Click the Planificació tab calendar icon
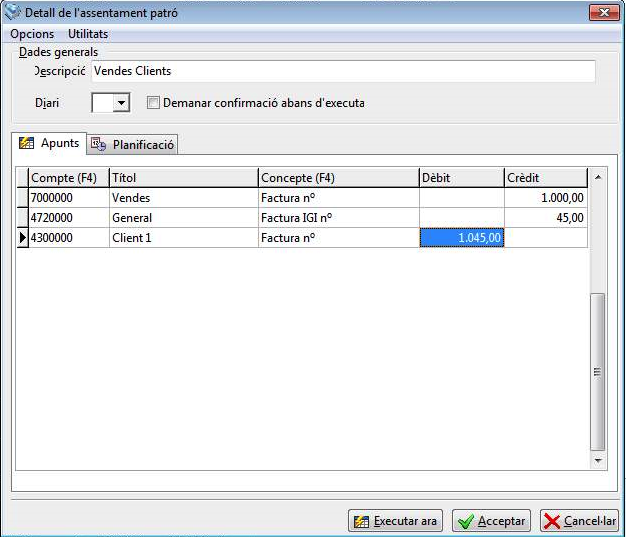This screenshot has height=537, width=626. [98, 144]
